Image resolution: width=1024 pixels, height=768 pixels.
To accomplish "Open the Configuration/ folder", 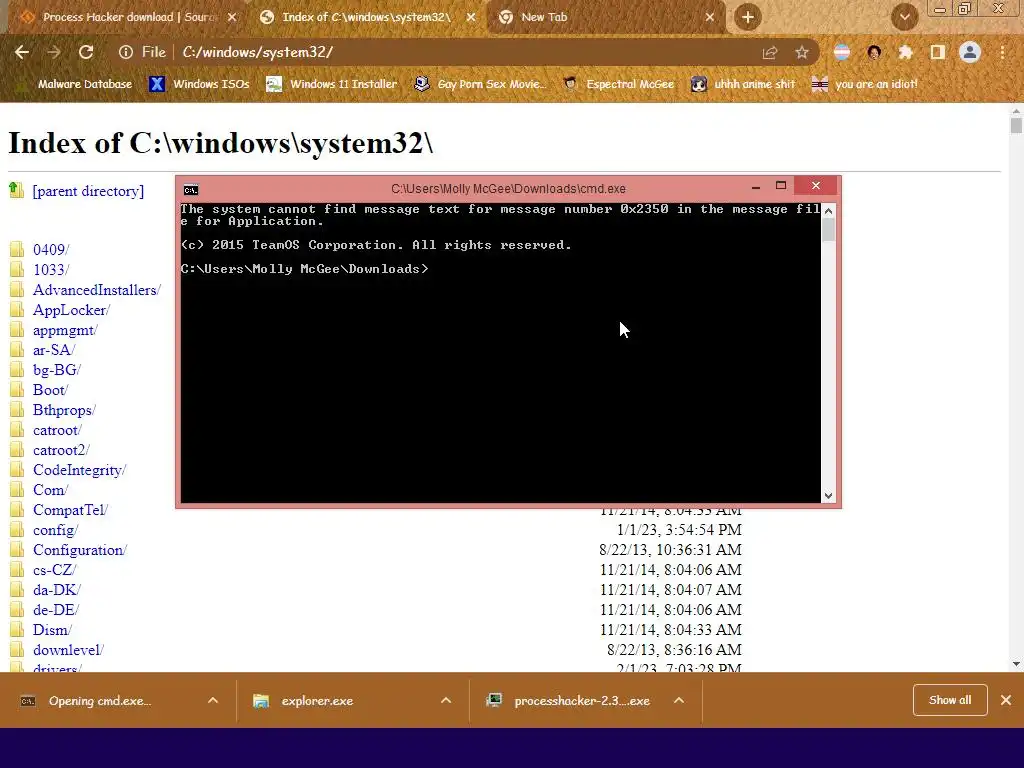I will [80, 550].
